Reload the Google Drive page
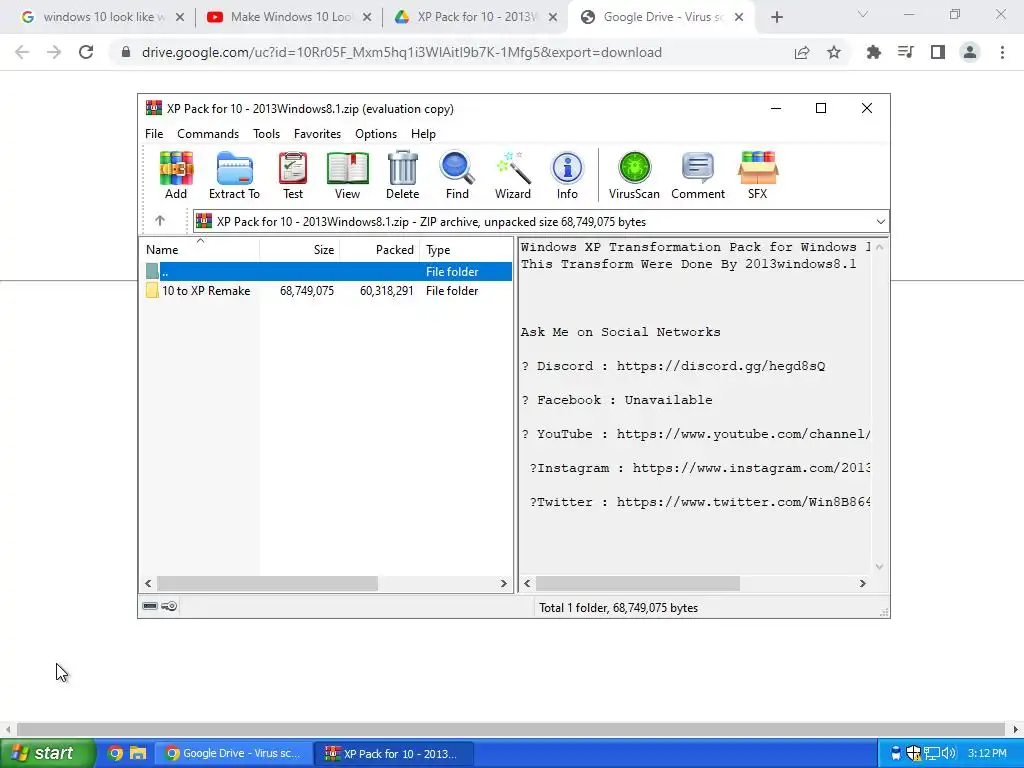This screenshot has height=768, width=1024. click(x=86, y=52)
